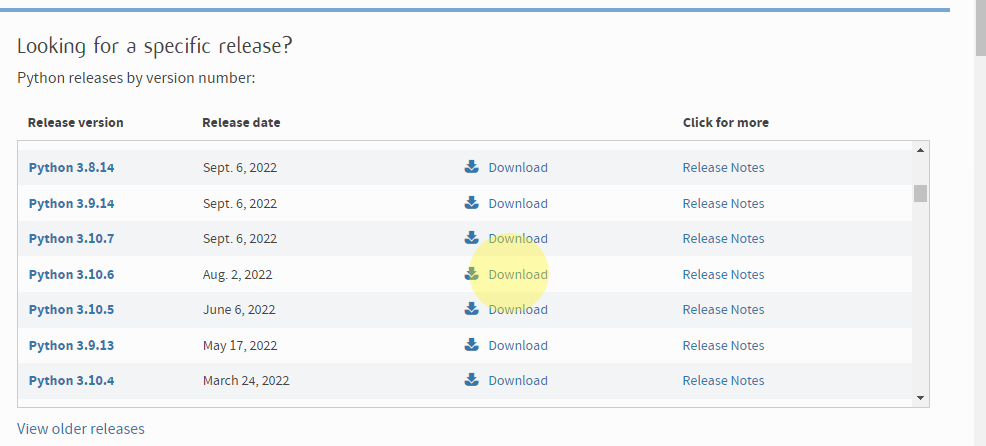The width and height of the screenshot is (986, 446).
Task: View Release Notes for Python 3.10.5
Action: click(724, 310)
